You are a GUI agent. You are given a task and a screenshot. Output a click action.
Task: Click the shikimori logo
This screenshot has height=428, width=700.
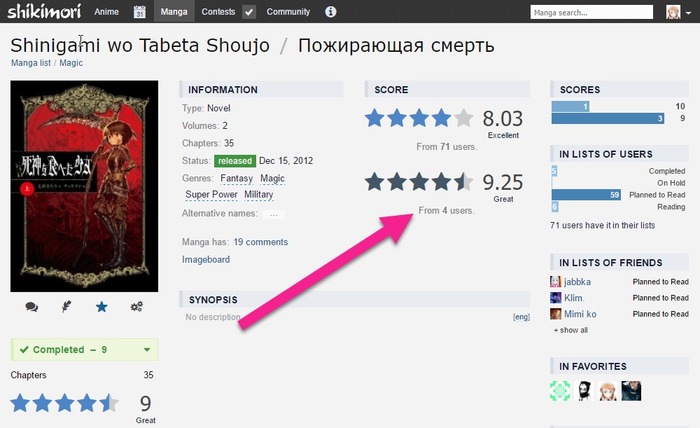point(44,12)
